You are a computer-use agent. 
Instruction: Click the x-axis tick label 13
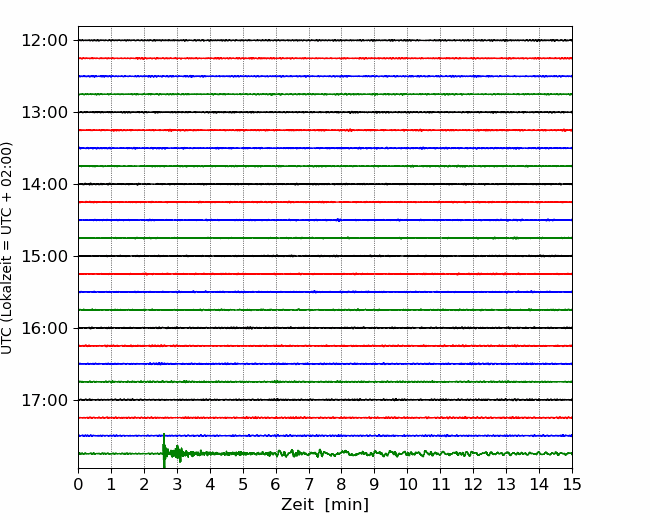pyautogui.click(x=506, y=484)
